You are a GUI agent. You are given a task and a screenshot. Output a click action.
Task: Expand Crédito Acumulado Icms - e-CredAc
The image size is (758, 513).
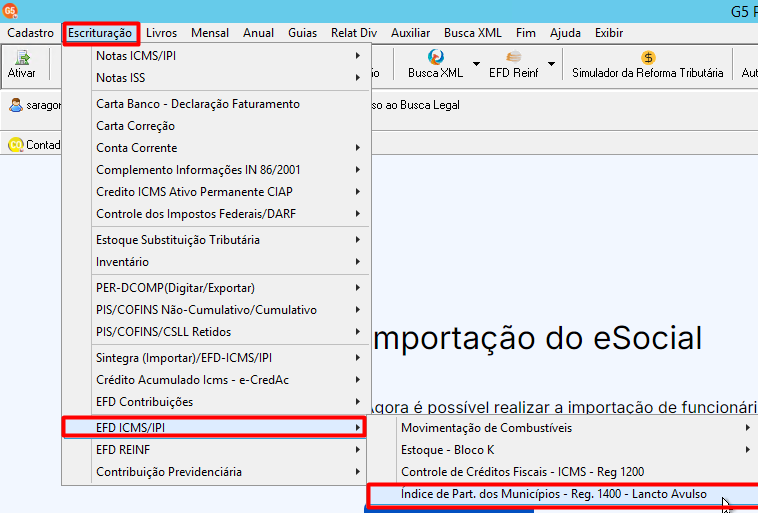tap(216, 380)
